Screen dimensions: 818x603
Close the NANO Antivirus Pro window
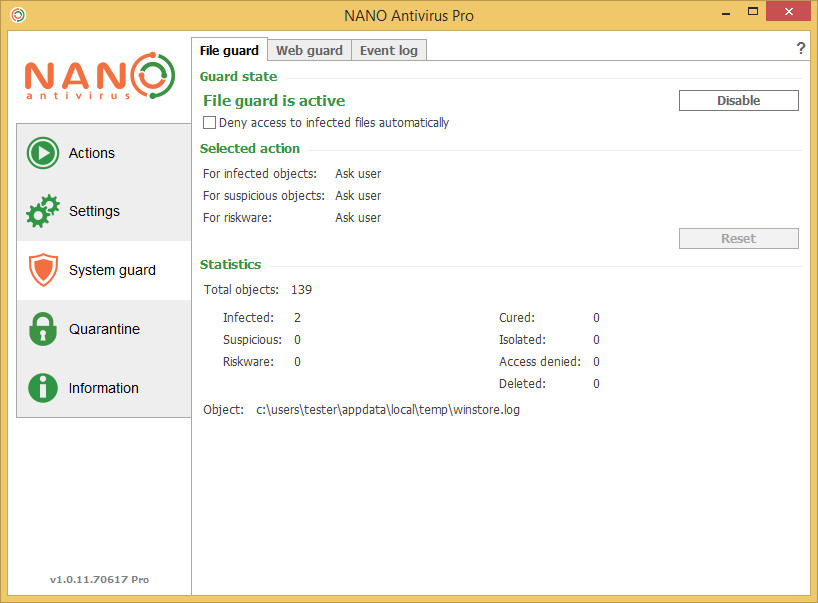[788, 11]
